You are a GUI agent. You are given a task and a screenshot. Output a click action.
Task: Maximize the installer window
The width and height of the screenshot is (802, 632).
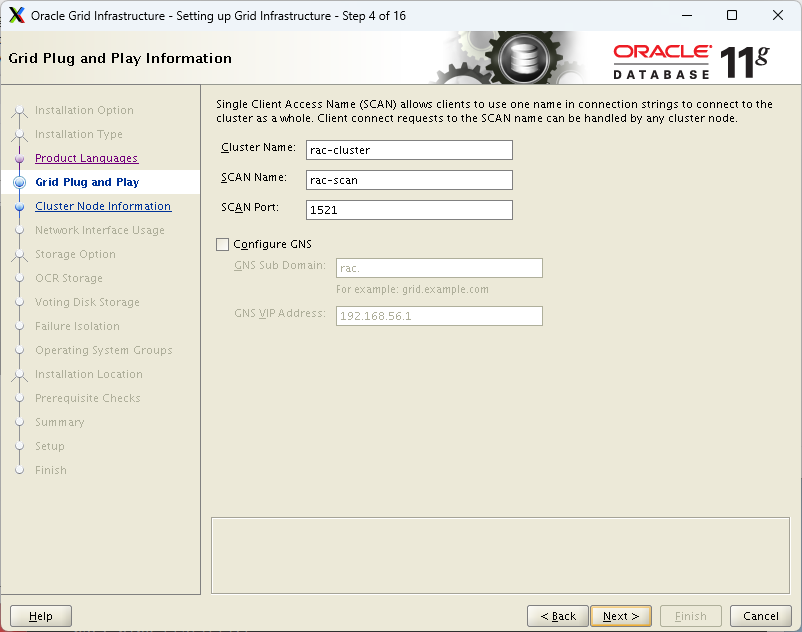(x=732, y=15)
